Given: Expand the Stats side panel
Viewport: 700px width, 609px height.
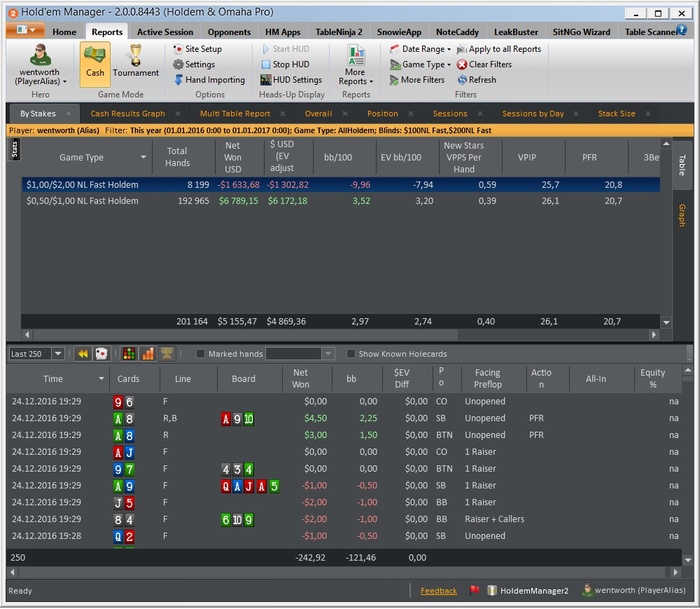Looking at the screenshot, I should click(14, 149).
